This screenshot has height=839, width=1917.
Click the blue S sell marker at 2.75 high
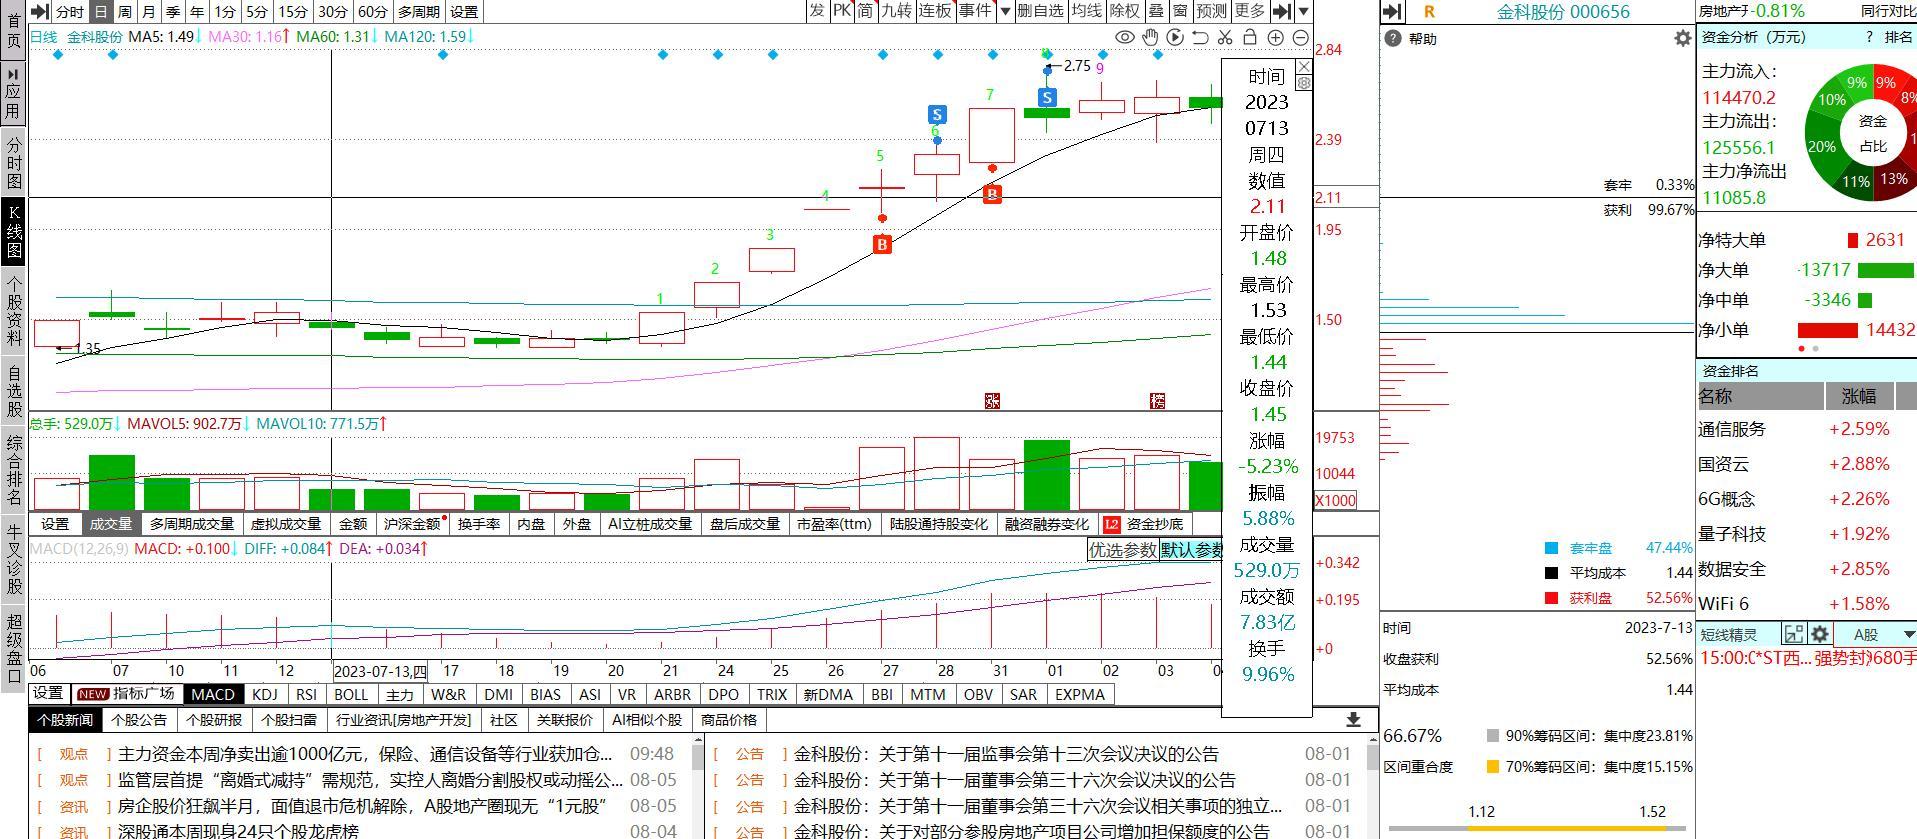click(x=1047, y=97)
